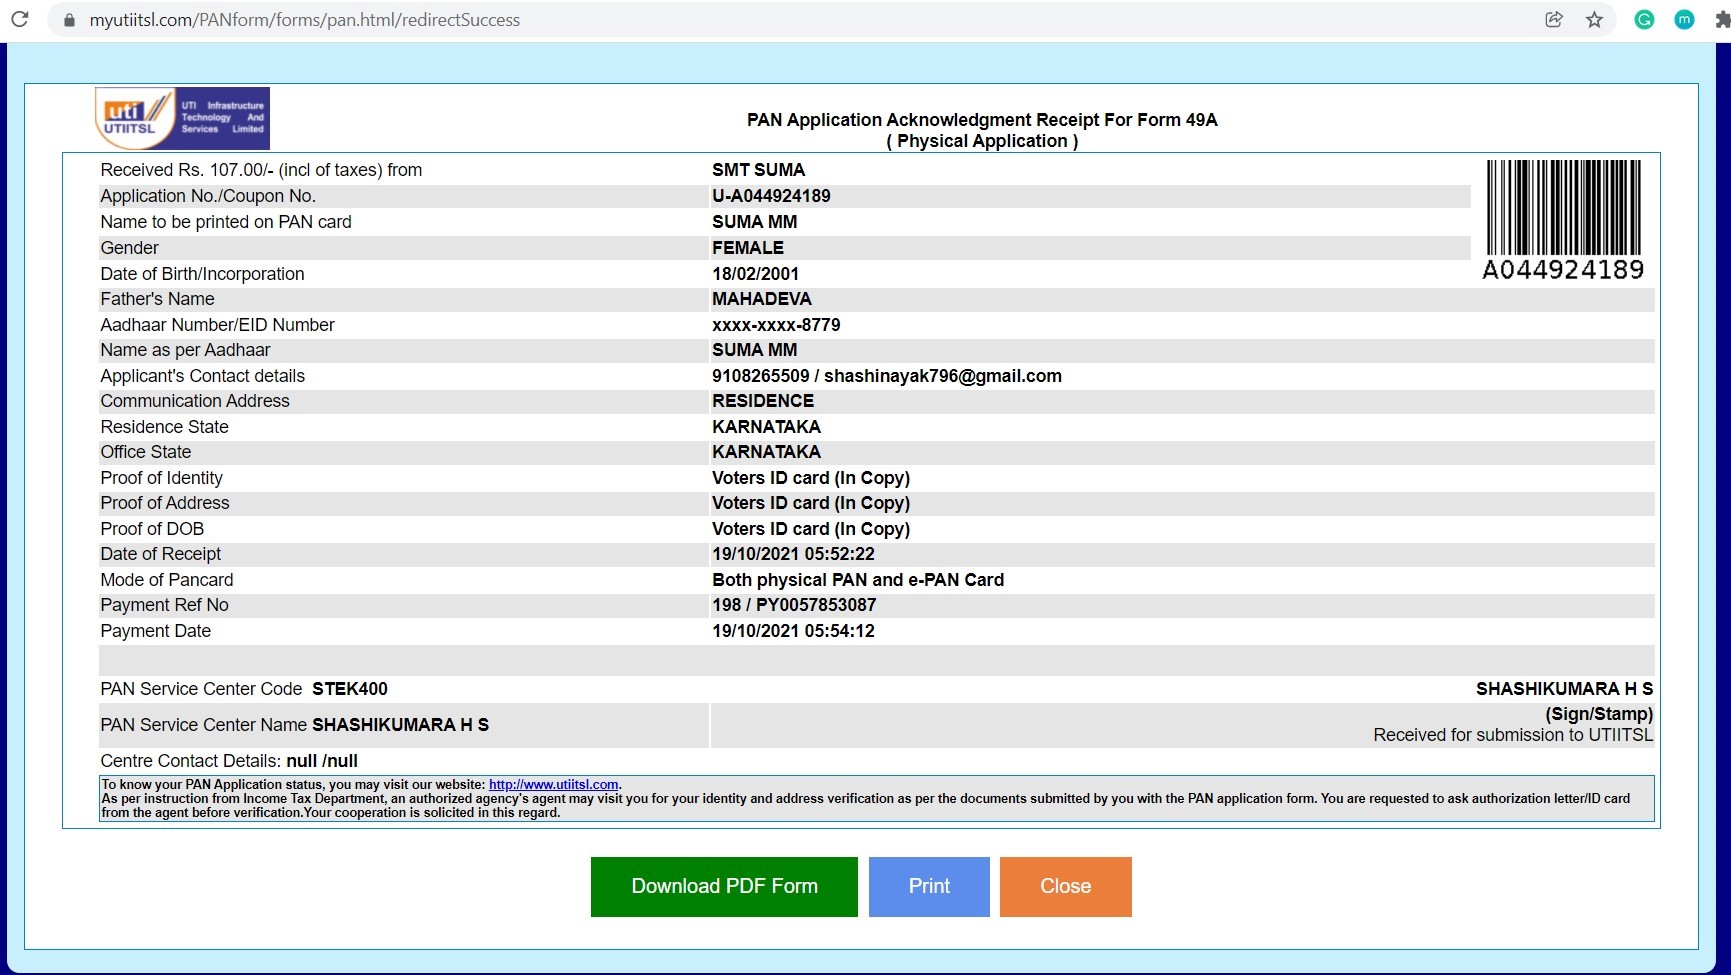Click 'Name as per Aadhaar' label
Screen dimensions: 1731x975
(185, 350)
